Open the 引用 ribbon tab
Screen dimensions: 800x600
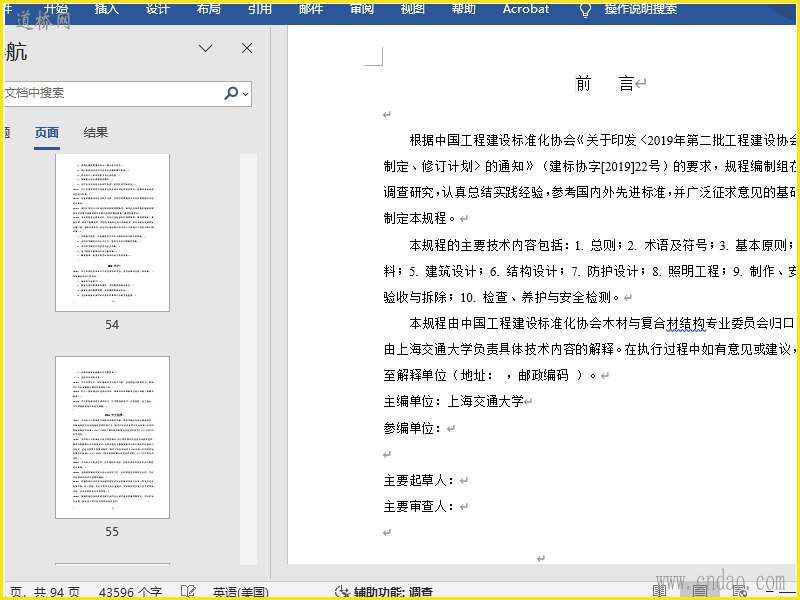[260, 9]
